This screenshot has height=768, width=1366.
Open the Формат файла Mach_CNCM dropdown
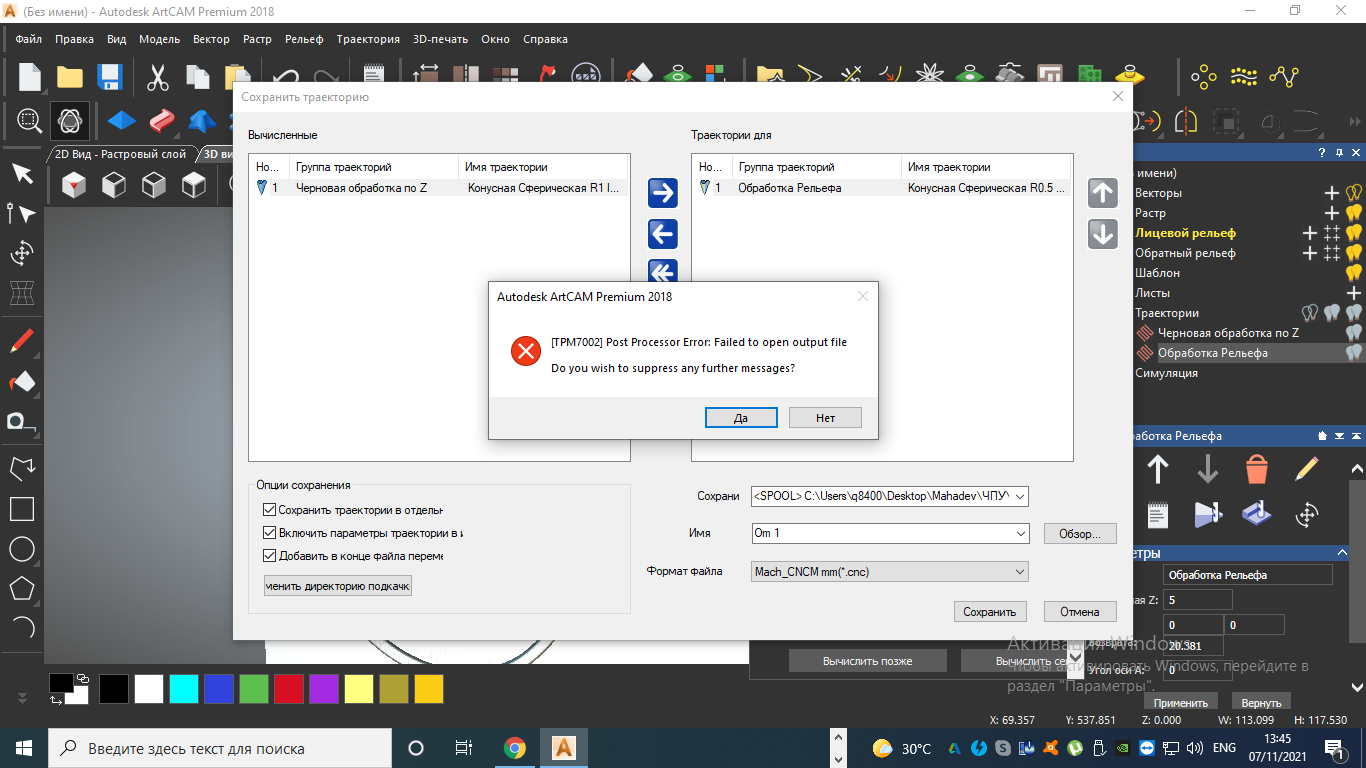(1019, 572)
